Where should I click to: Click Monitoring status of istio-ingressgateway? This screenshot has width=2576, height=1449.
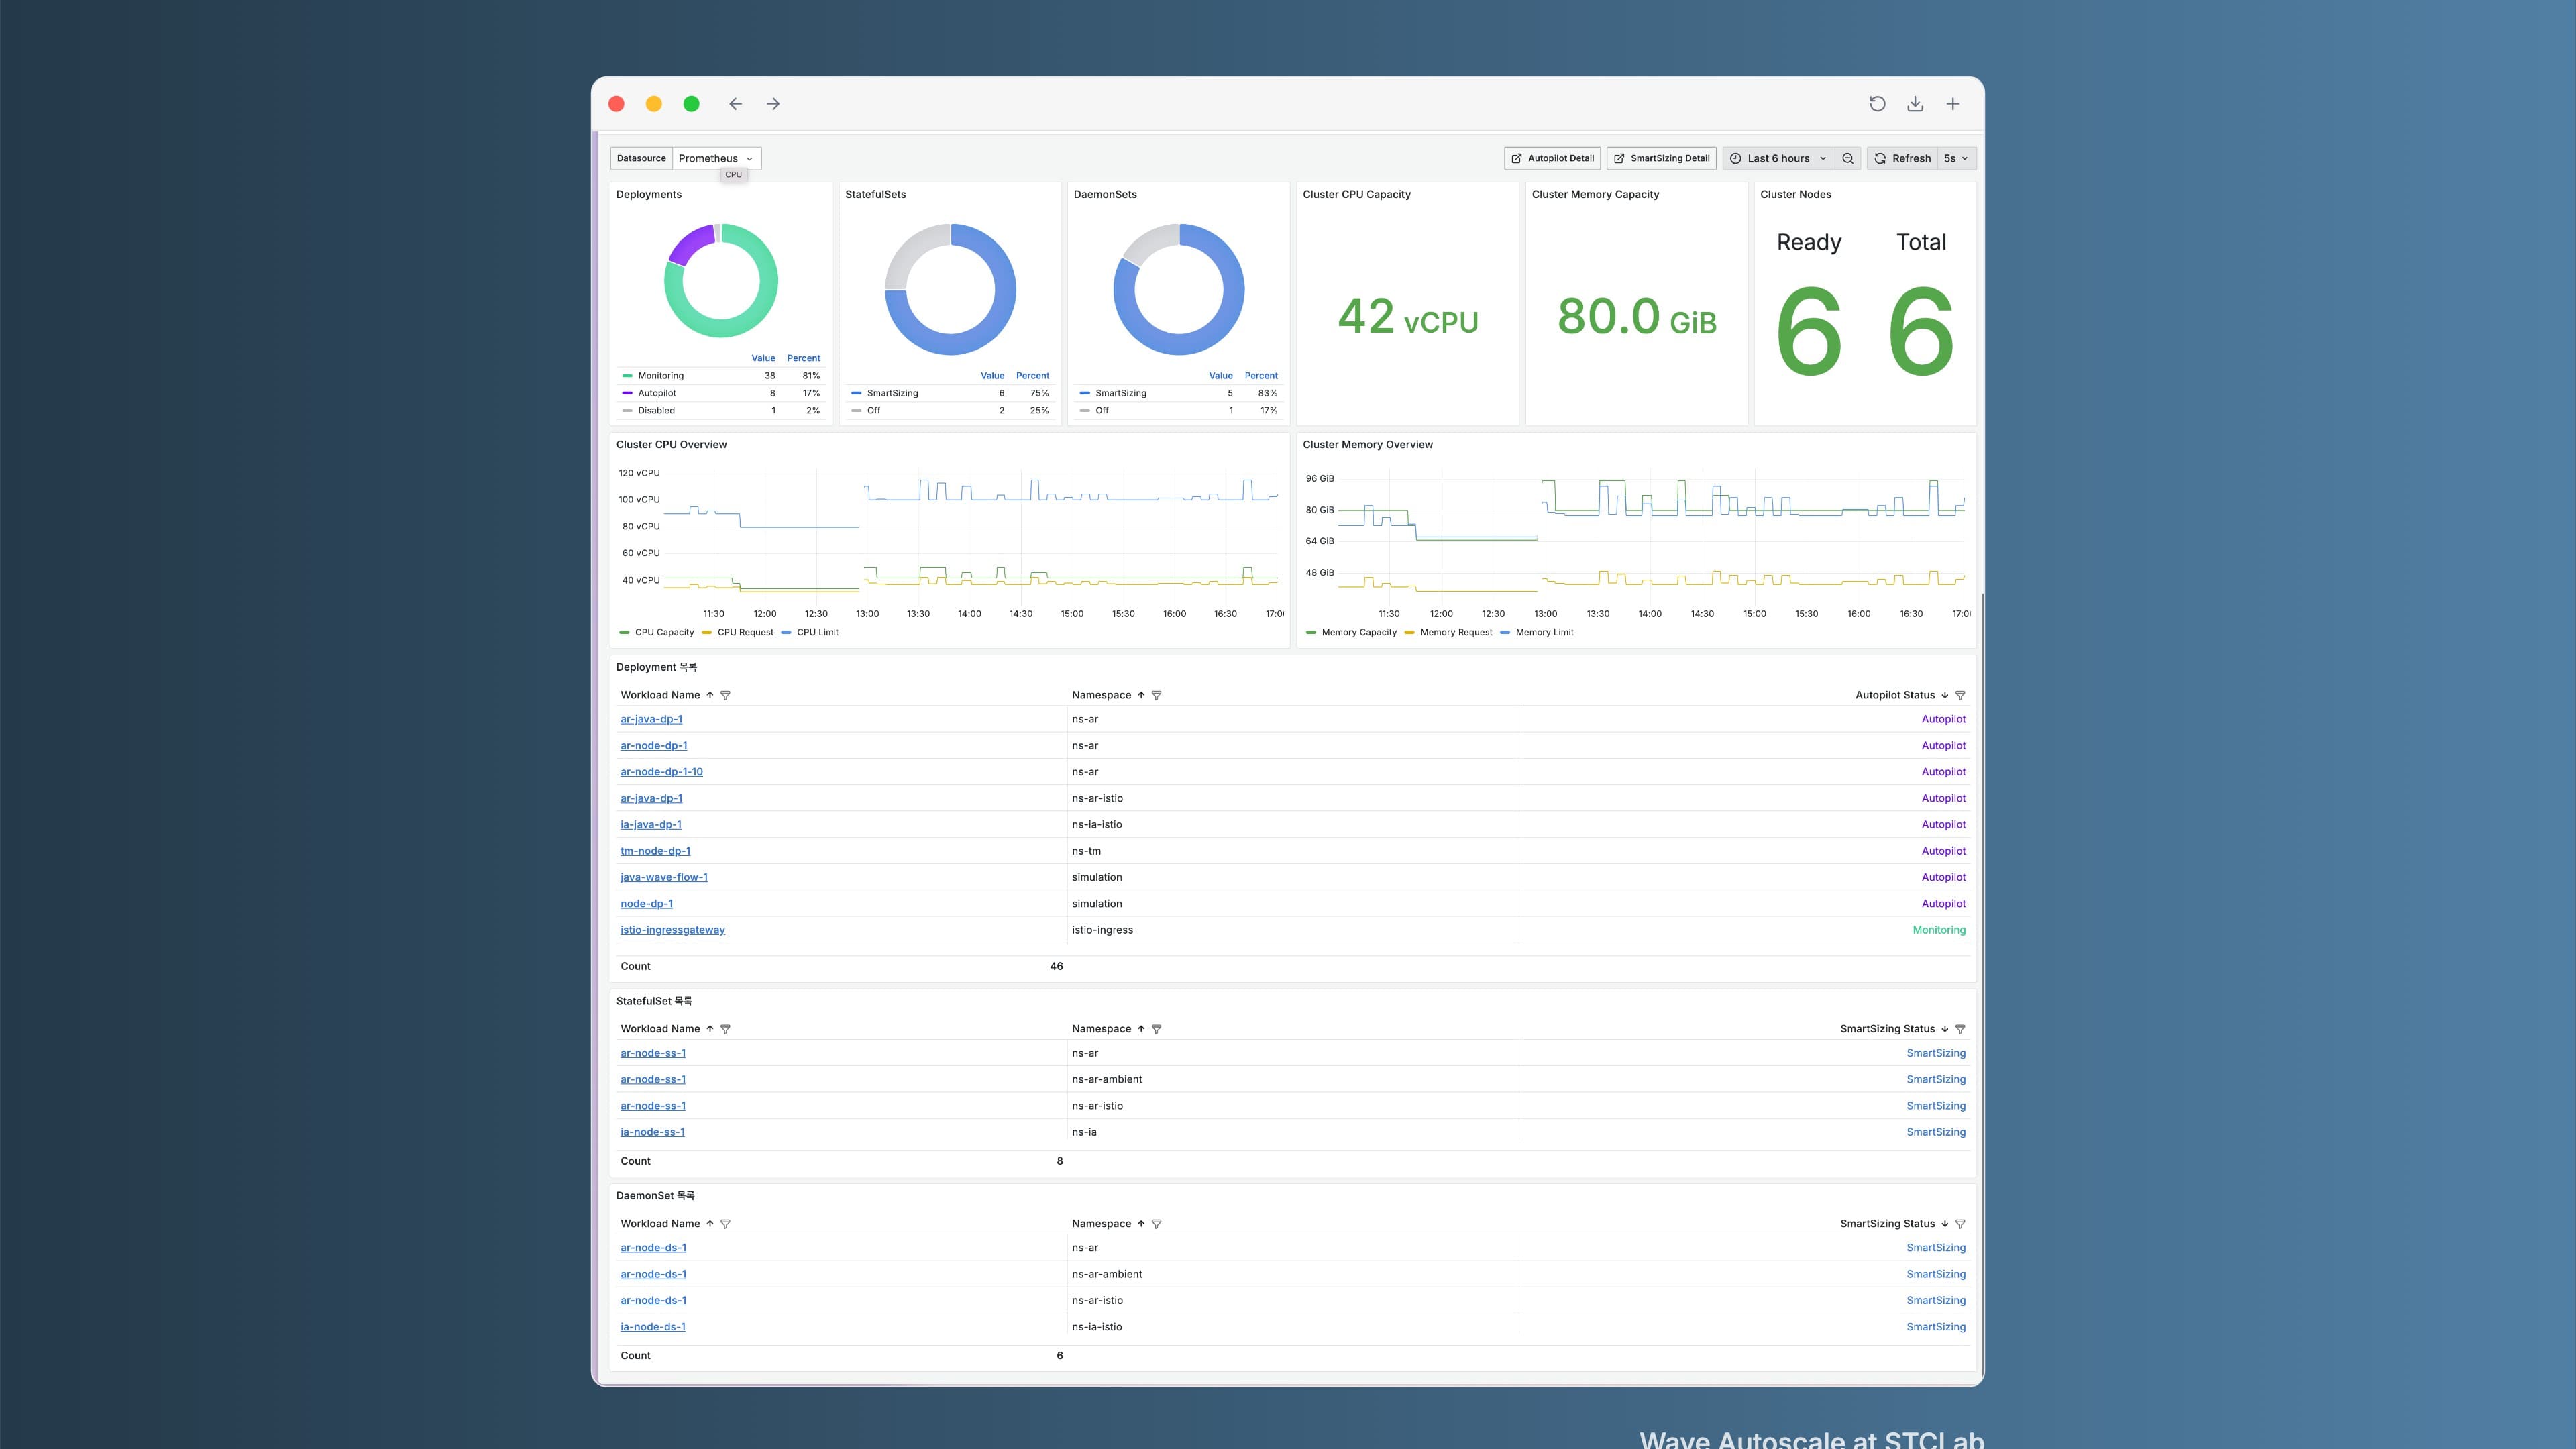pyautogui.click(x=1938, y=930)
